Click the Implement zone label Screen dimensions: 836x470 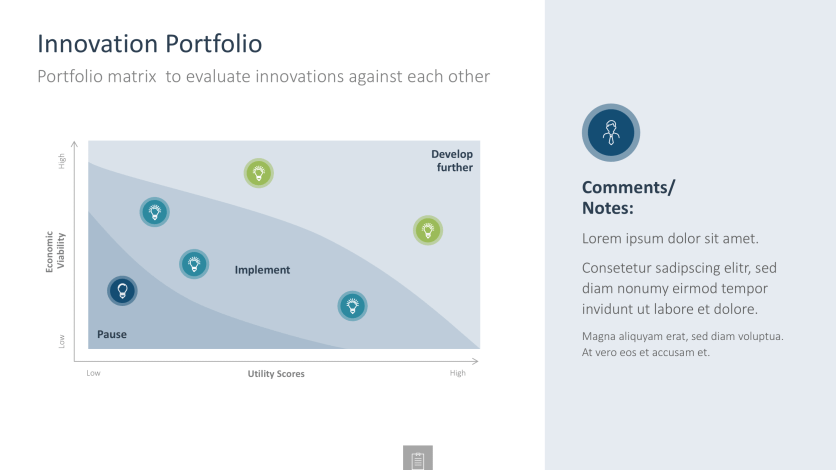(x=262, y=270)
